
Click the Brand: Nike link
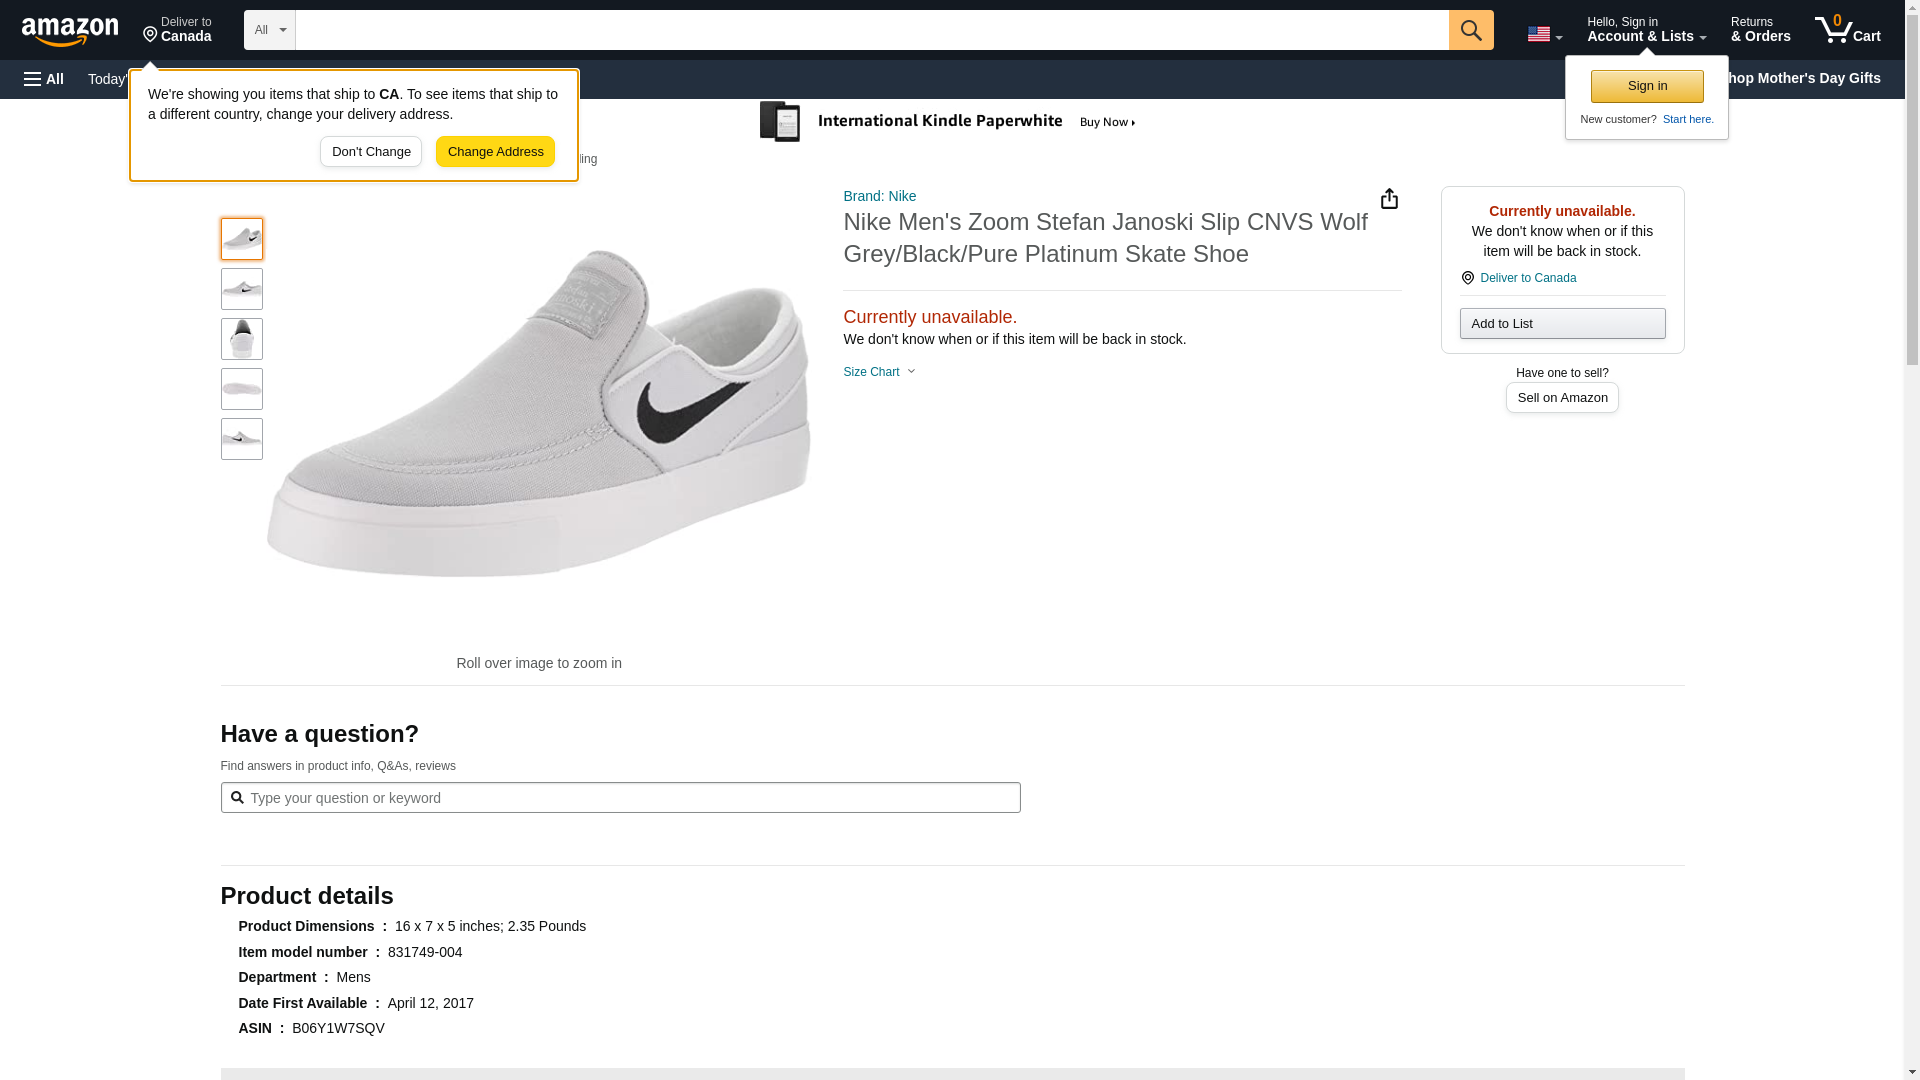point(879,196)
